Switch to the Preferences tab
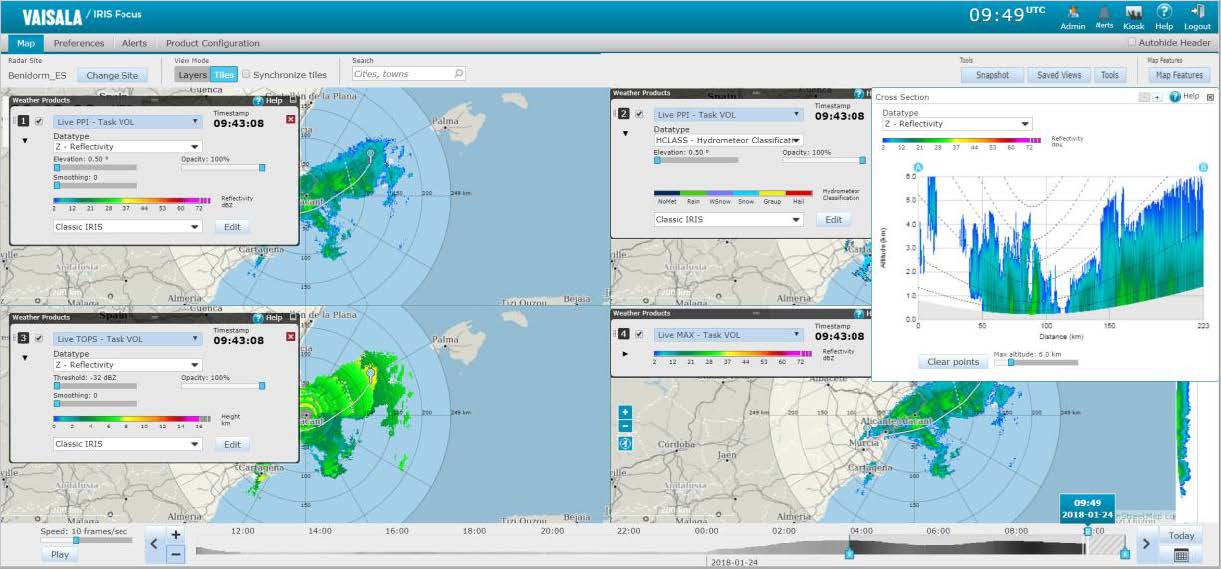 [78, 43]
